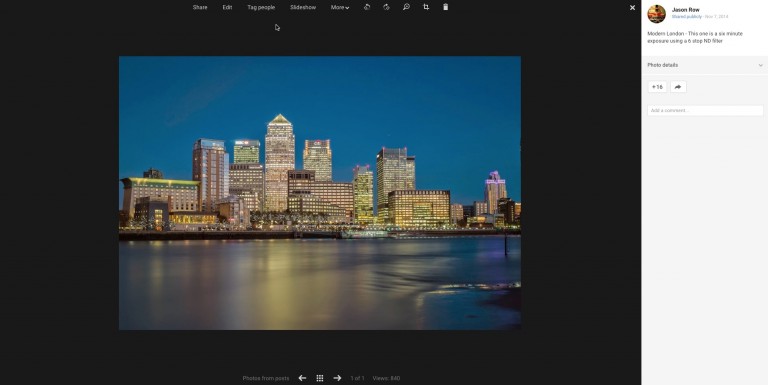Start the Slideshow
The image size is (768, 385).
[x=303, y=7]
